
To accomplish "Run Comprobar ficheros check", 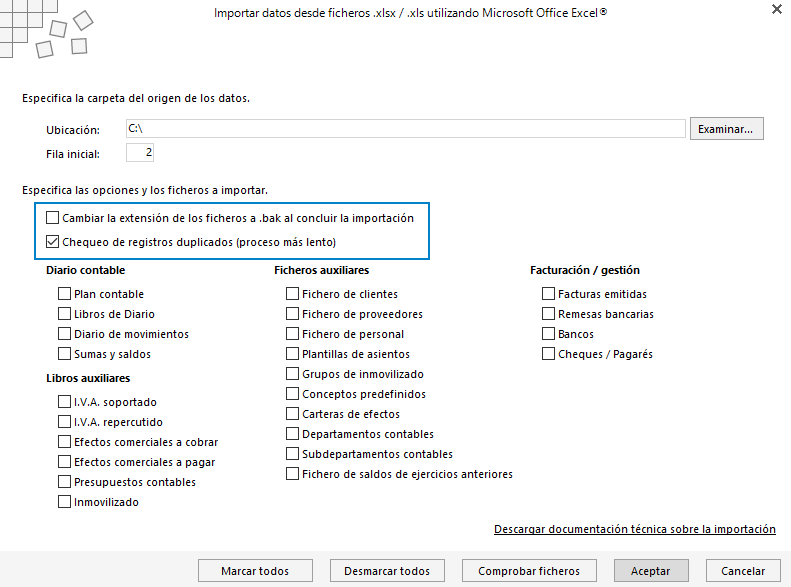I will click(529, 571).
